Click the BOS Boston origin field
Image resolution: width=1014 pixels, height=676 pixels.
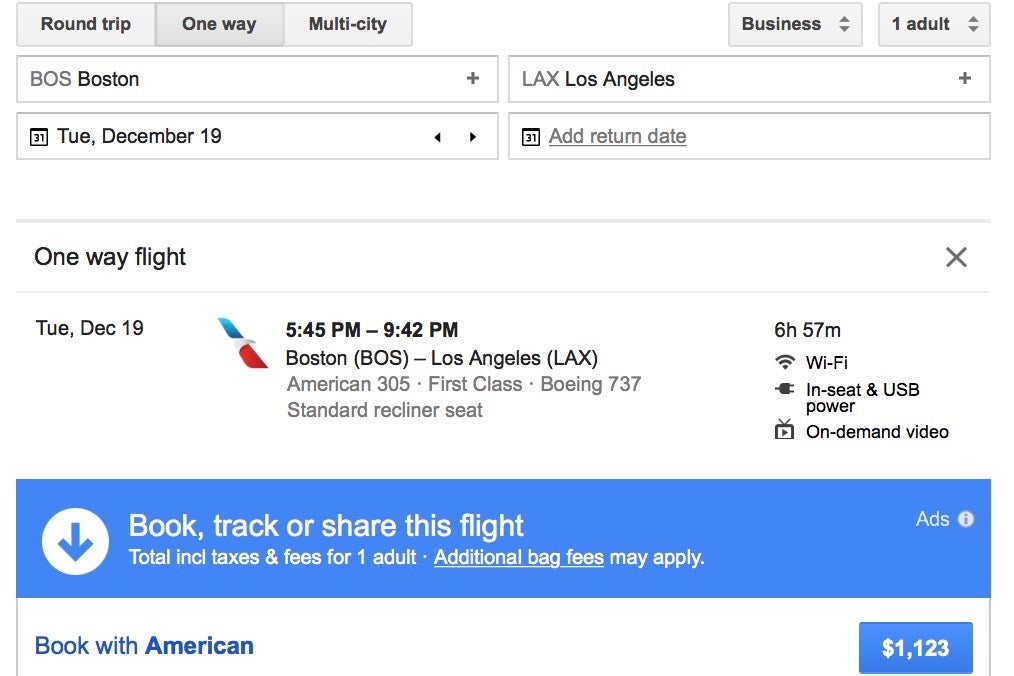click(240, 79)
